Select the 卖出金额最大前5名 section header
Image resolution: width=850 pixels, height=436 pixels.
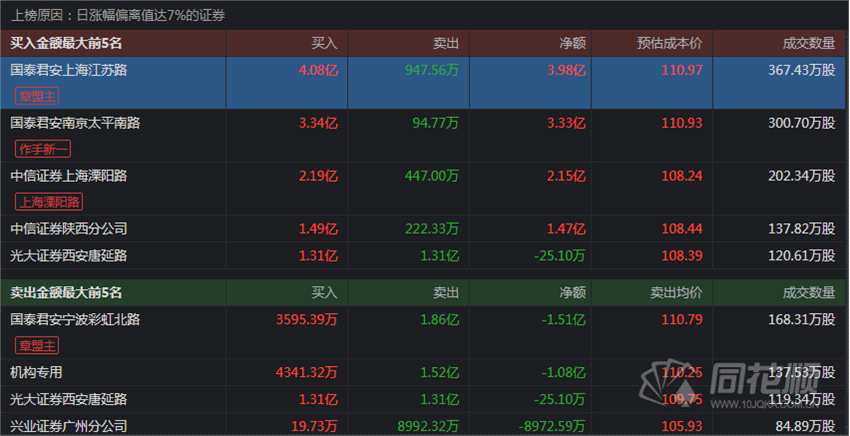click(66, 293)
